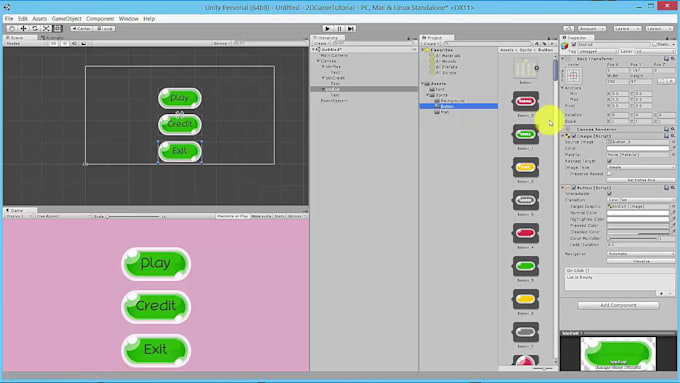The image size is (680, 383).
Task: Toggle the Preserve Aspect checkbox
Action: [x=609, y=173]
